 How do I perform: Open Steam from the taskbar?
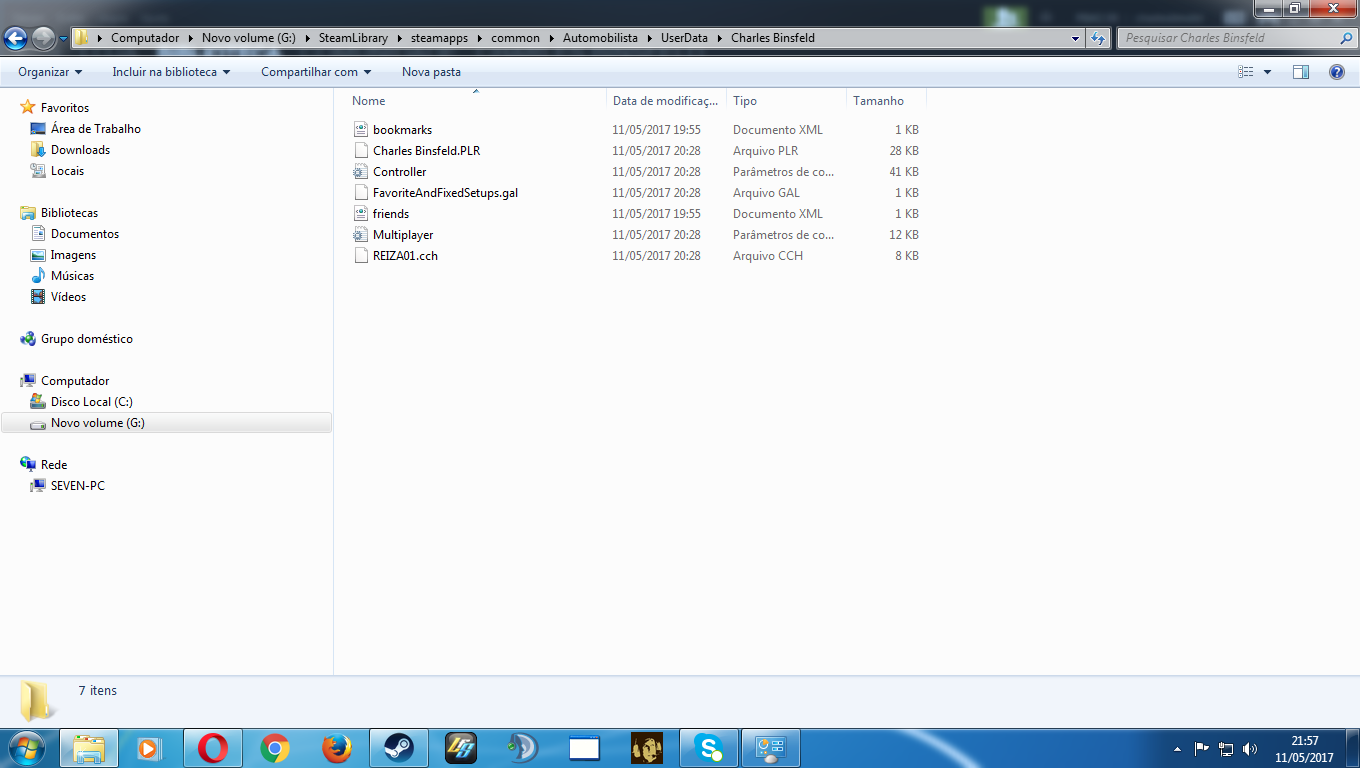click(399, 748)
